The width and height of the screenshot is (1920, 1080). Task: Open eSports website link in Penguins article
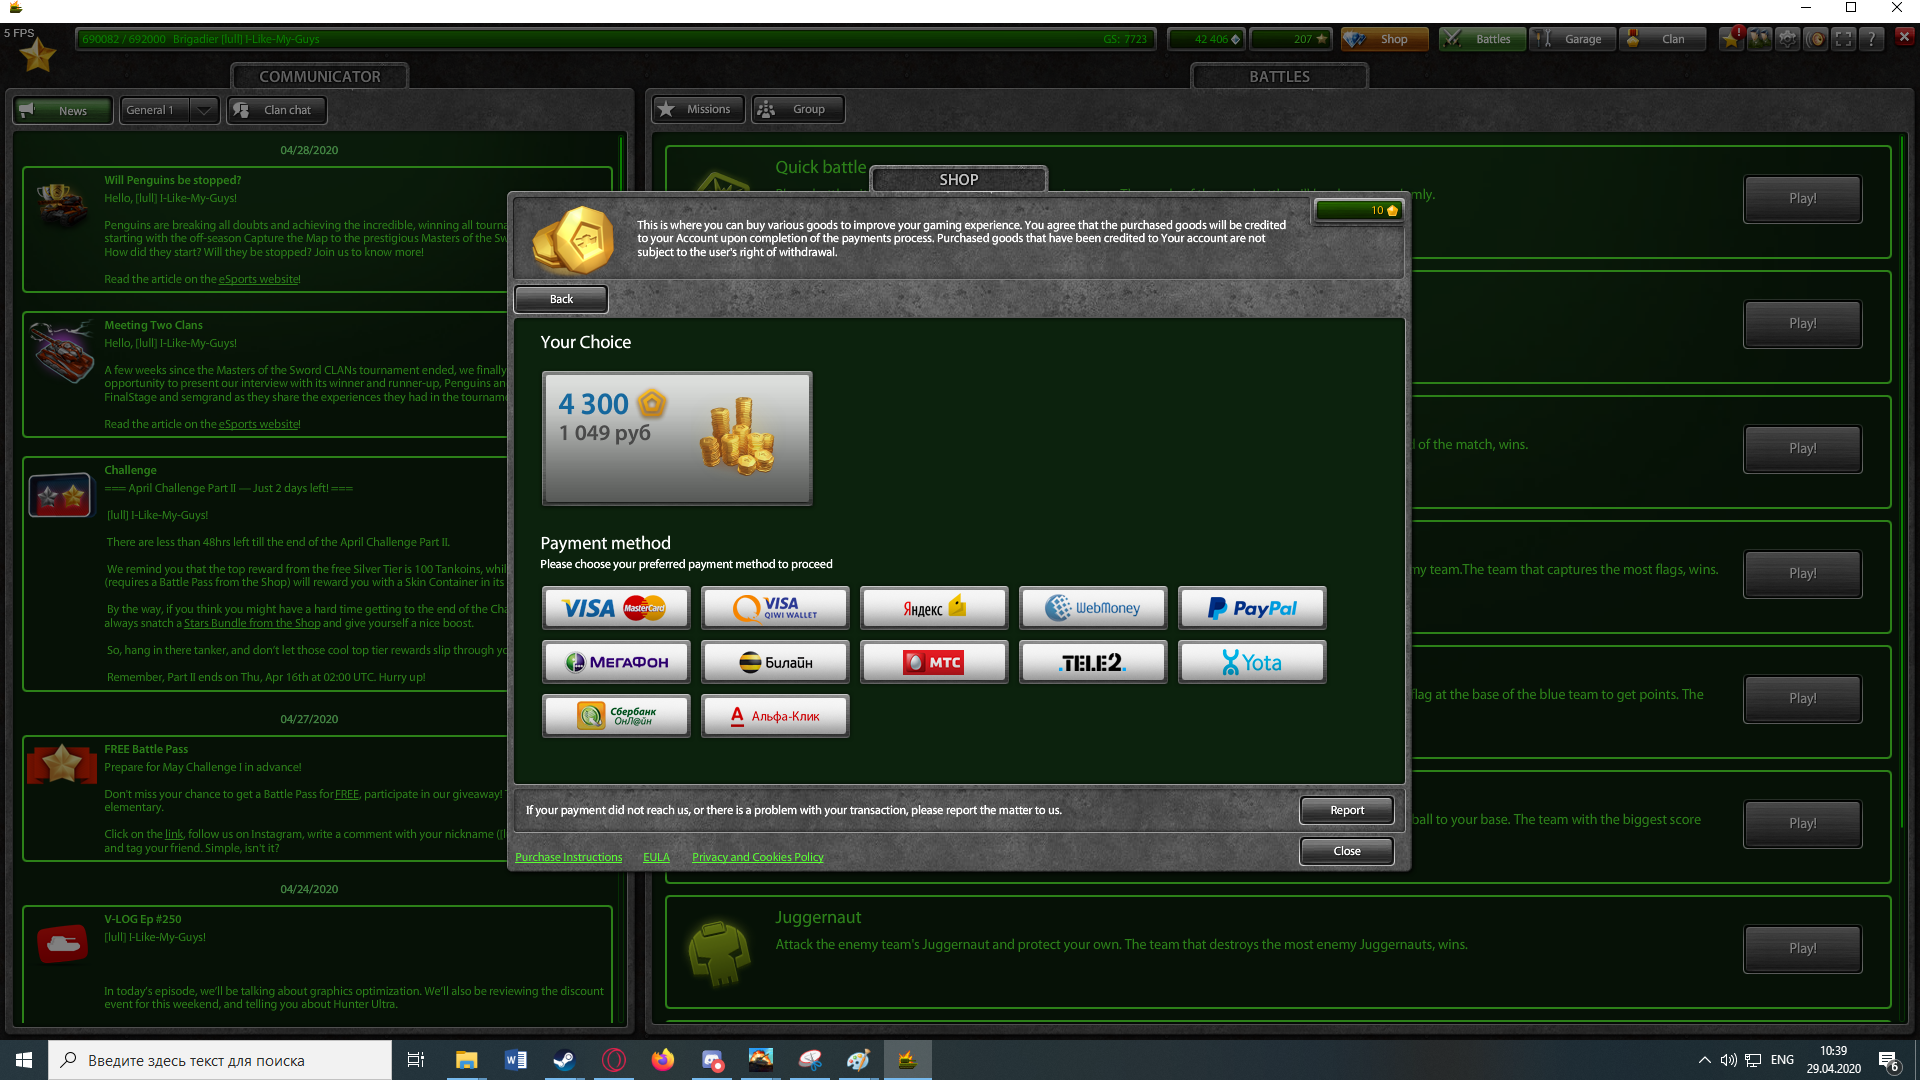258,279
